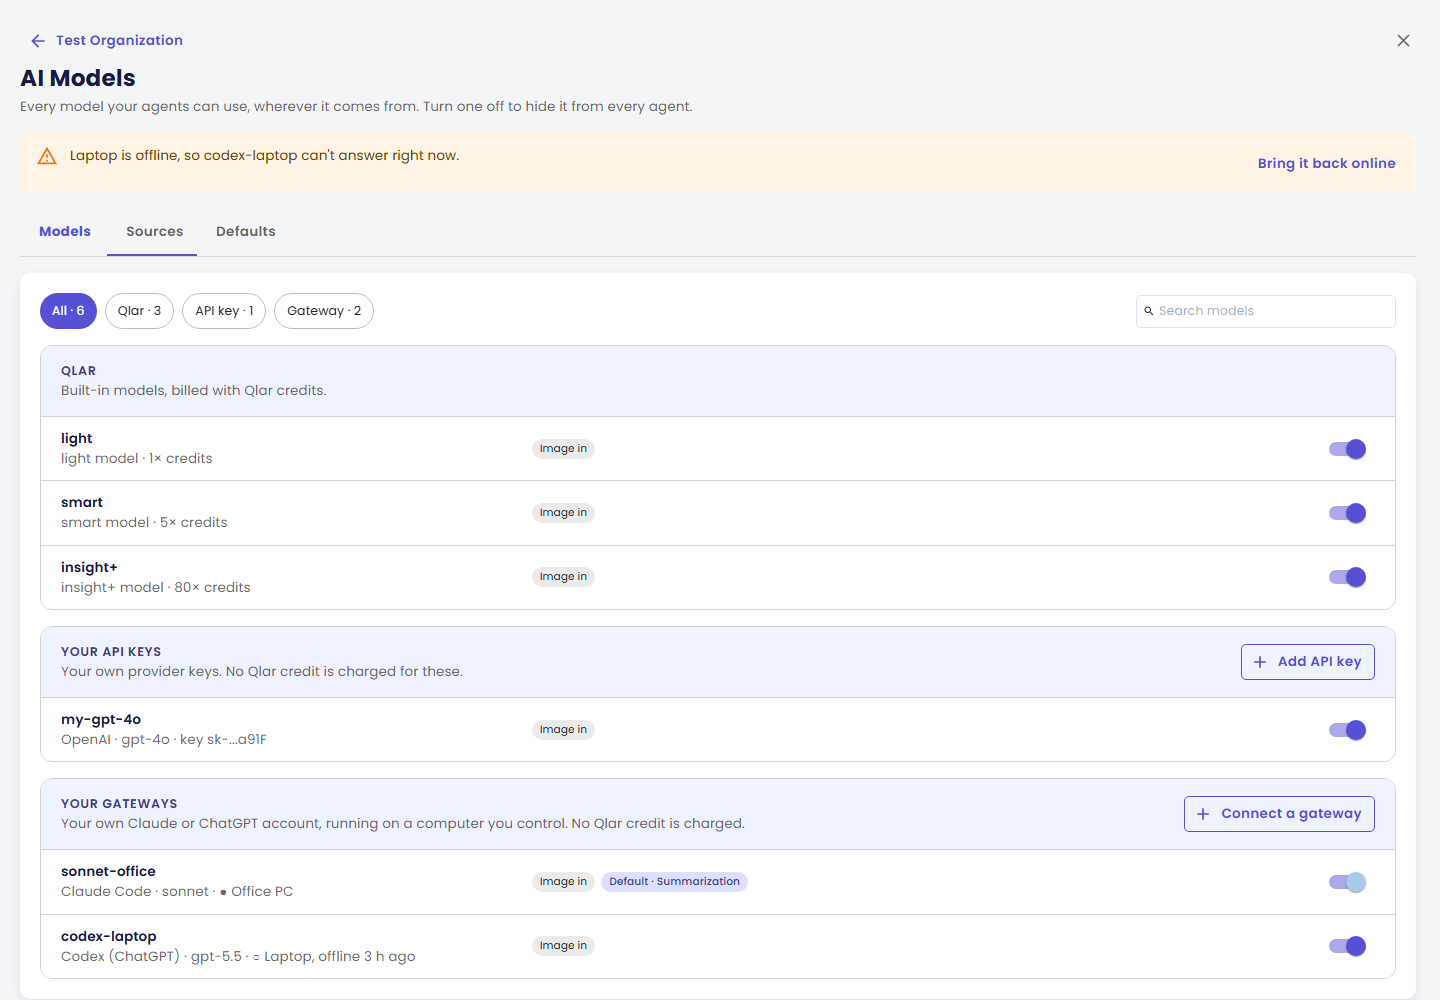Show all 6 models filter
Viewport: 1440px width, 1000px height.
[68, 311]
